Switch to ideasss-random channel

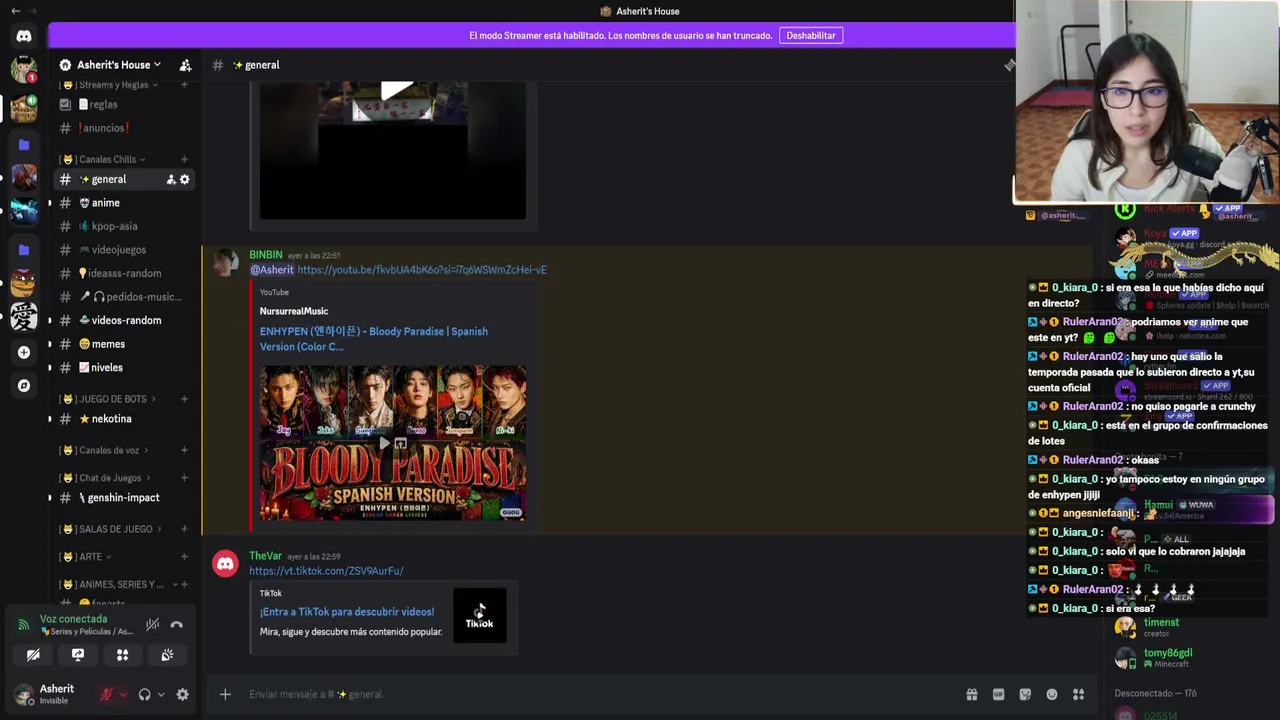[x=124, y=273]
